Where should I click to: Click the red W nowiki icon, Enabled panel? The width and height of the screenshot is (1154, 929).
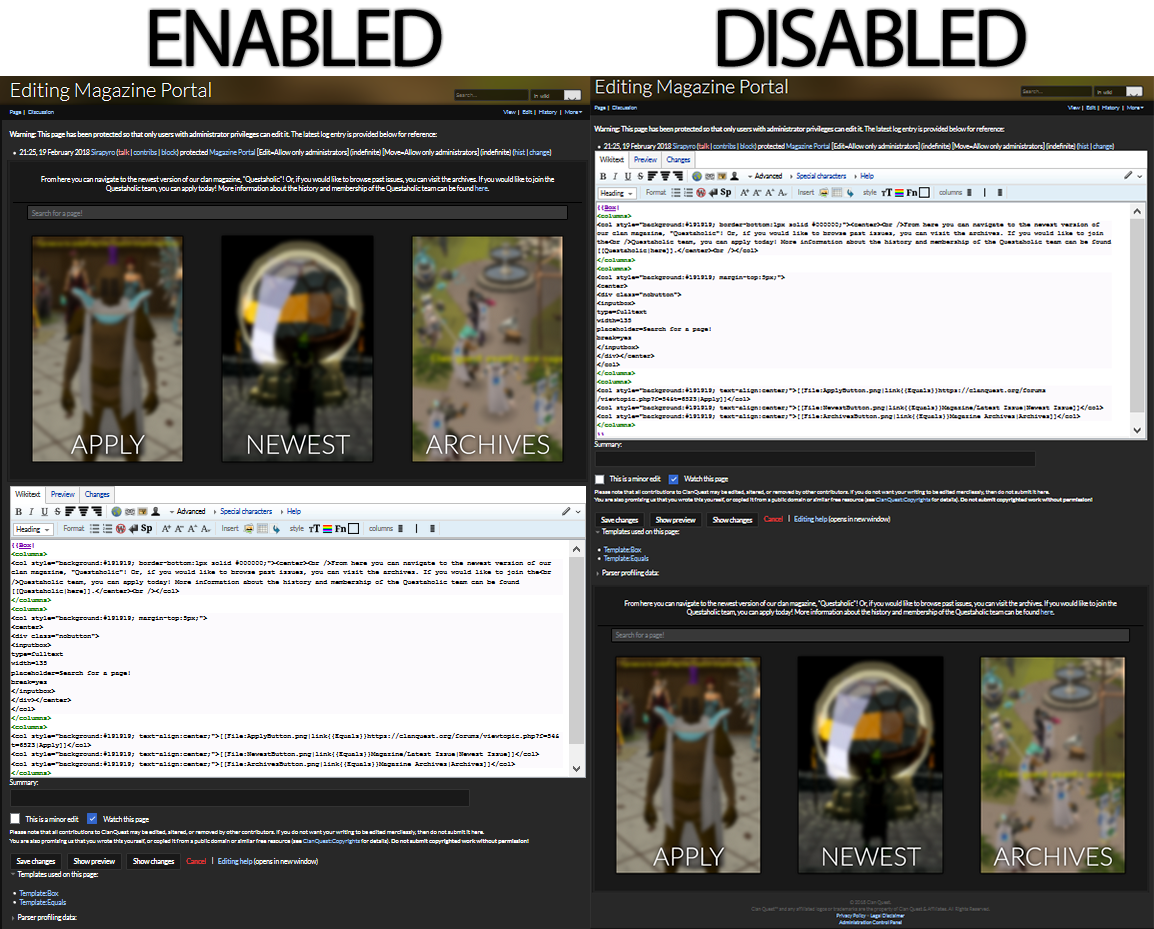tap(121, 529)
